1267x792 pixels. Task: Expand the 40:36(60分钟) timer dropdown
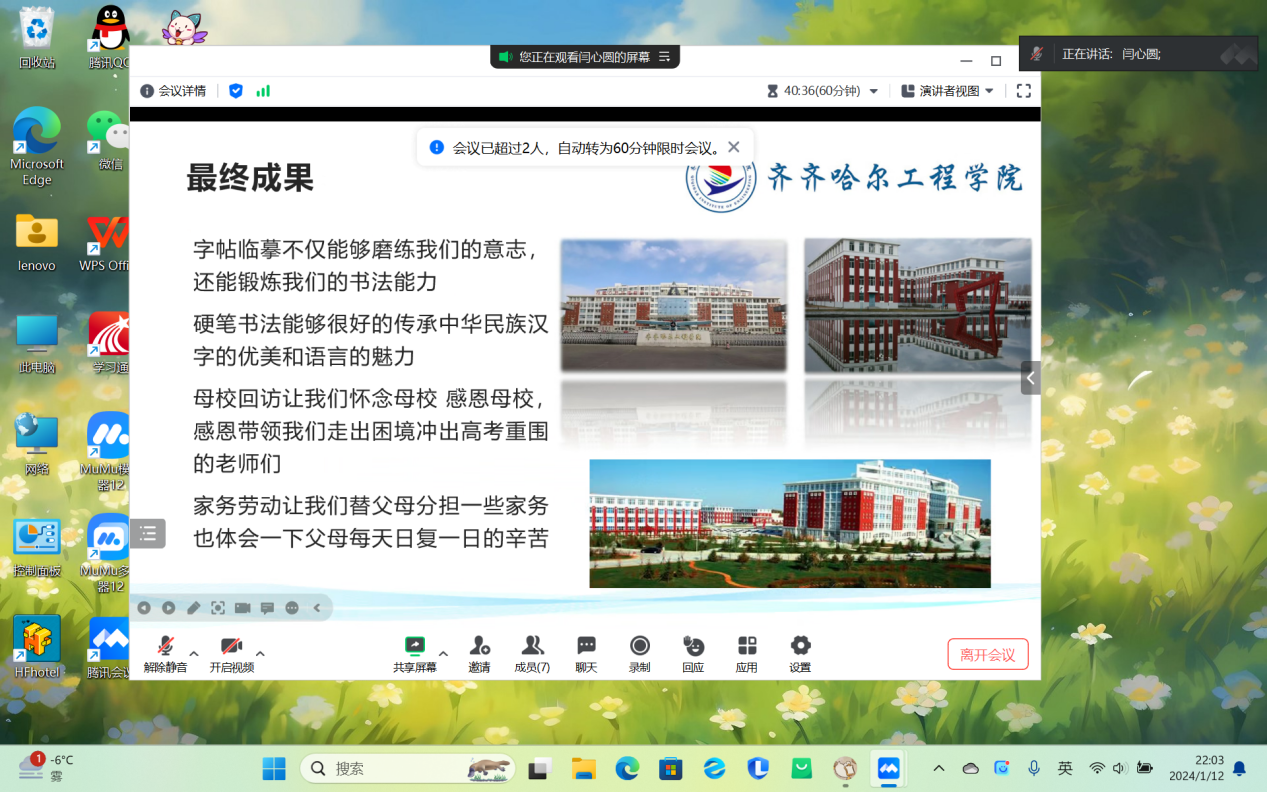click(873, 91)
